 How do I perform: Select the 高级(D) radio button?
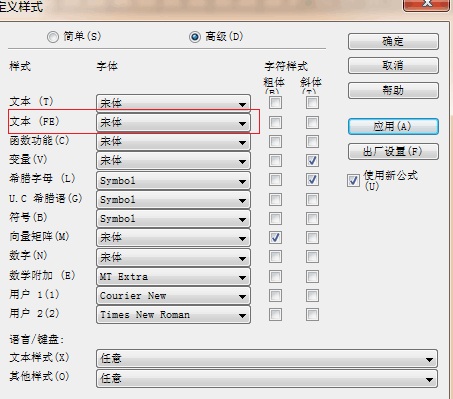click(x=195, y=37)
